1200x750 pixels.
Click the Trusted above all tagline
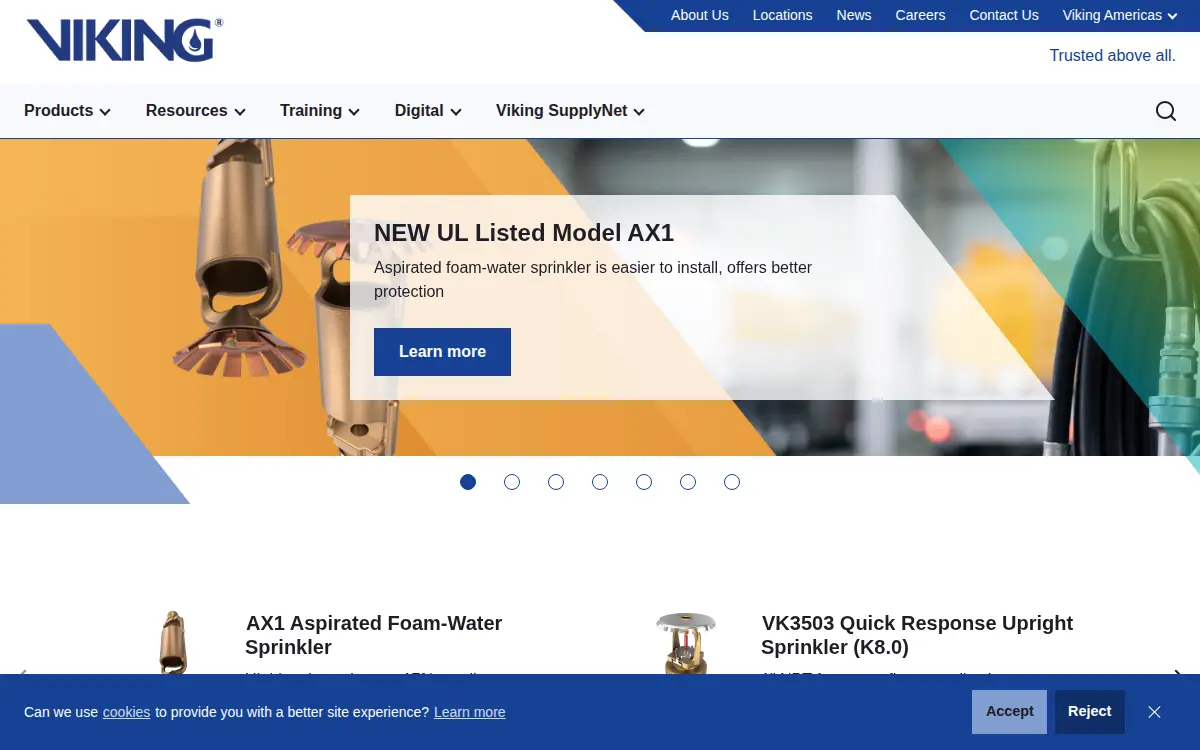coord(1112,56)
